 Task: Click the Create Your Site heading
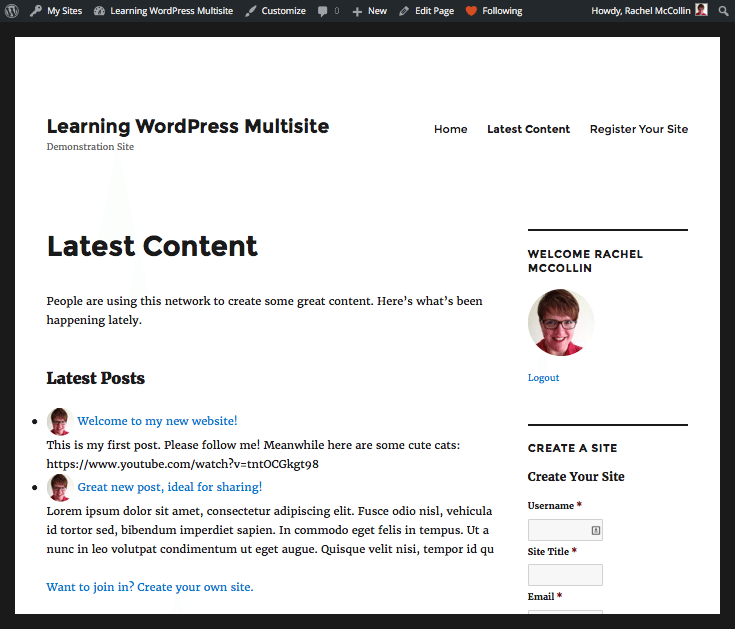coord(576,477)
